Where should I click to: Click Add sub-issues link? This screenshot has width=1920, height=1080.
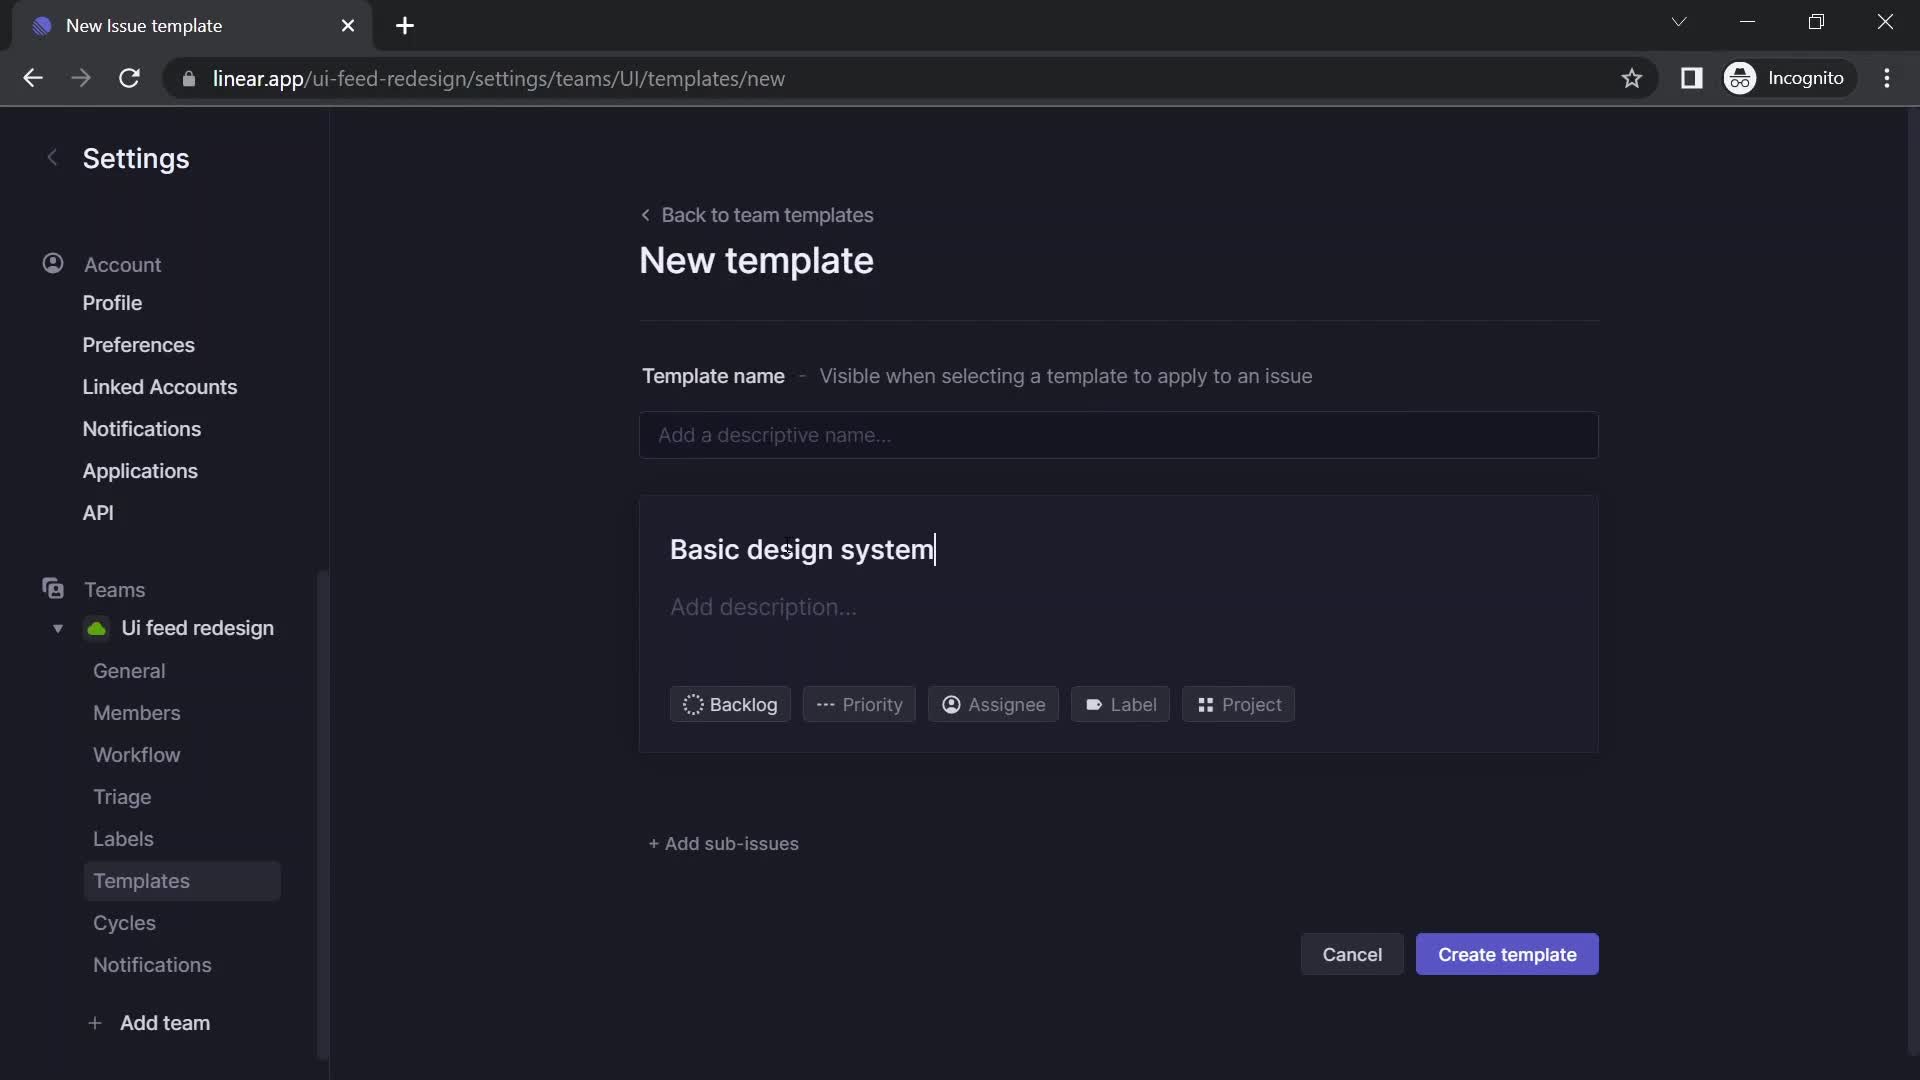pyautogui.click(x=720, y=844)
